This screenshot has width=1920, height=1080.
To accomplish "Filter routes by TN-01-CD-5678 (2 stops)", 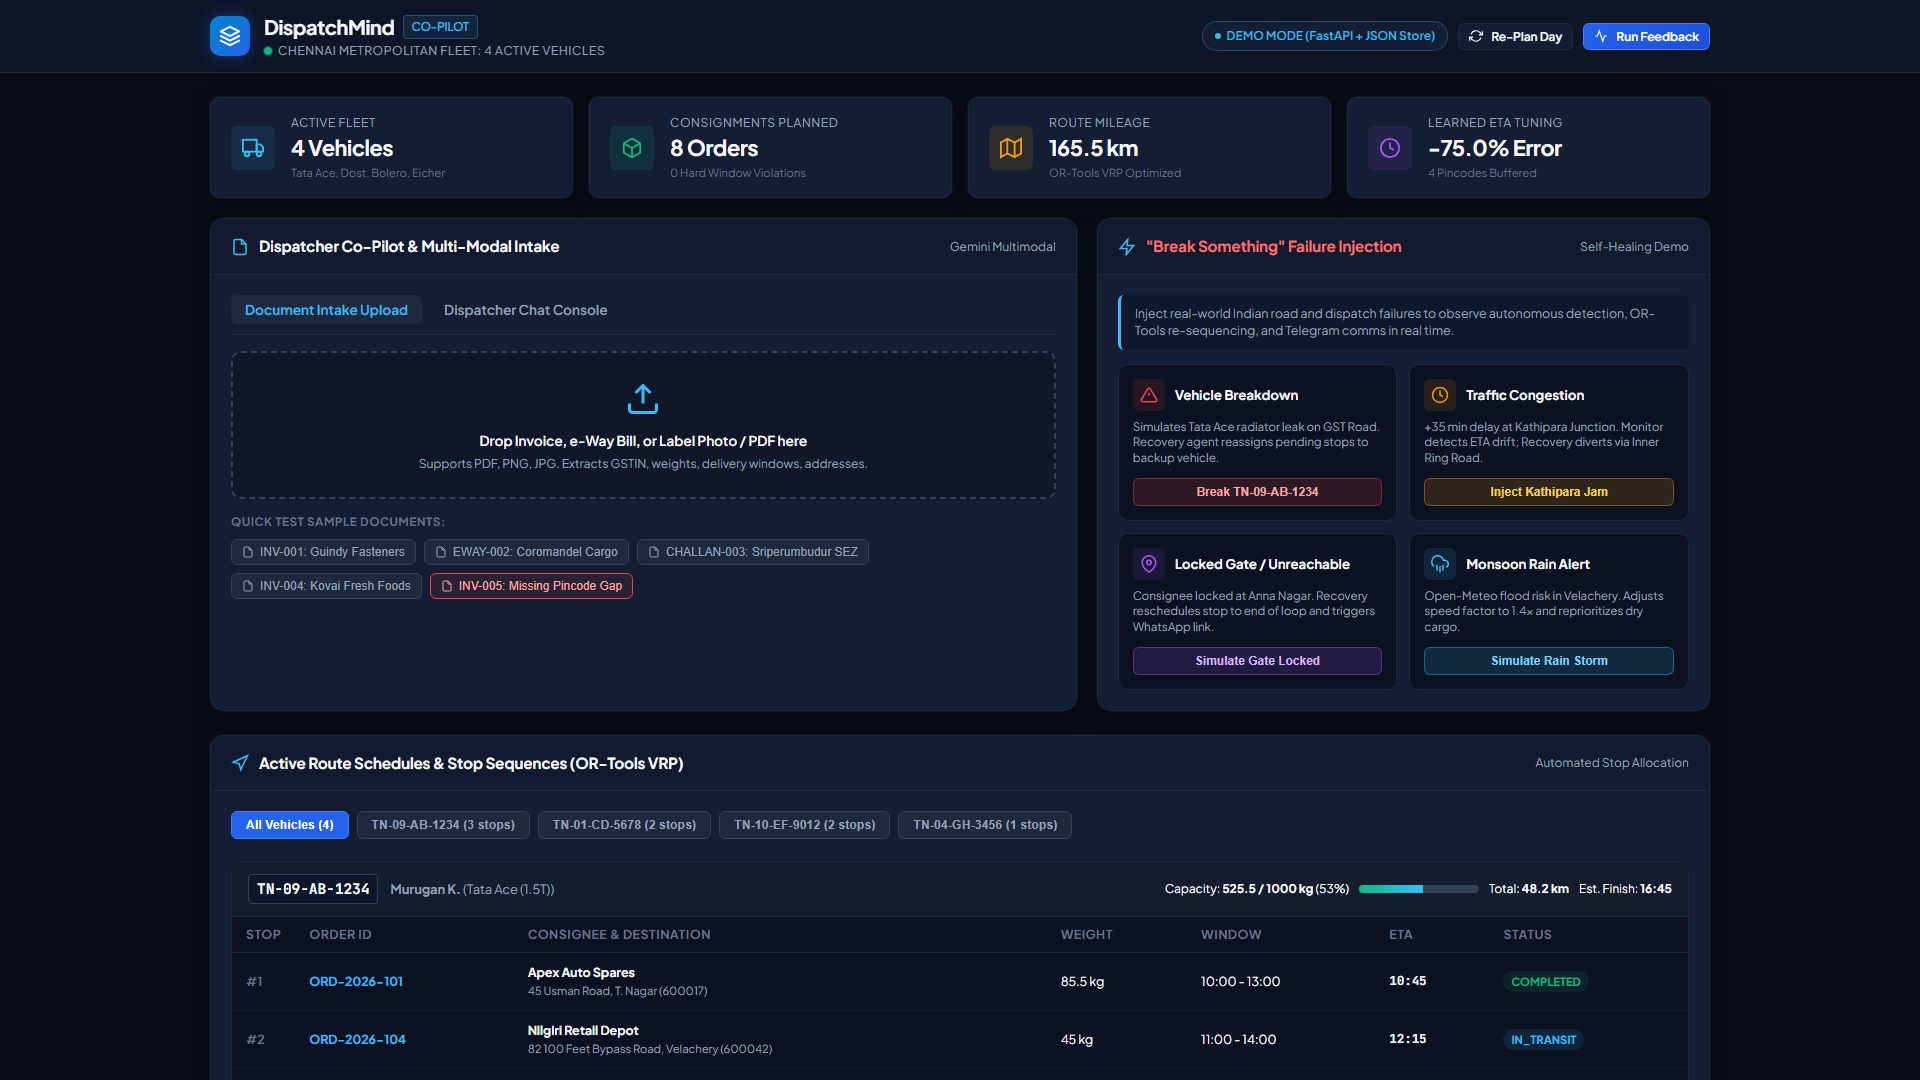I will point(624,825).
